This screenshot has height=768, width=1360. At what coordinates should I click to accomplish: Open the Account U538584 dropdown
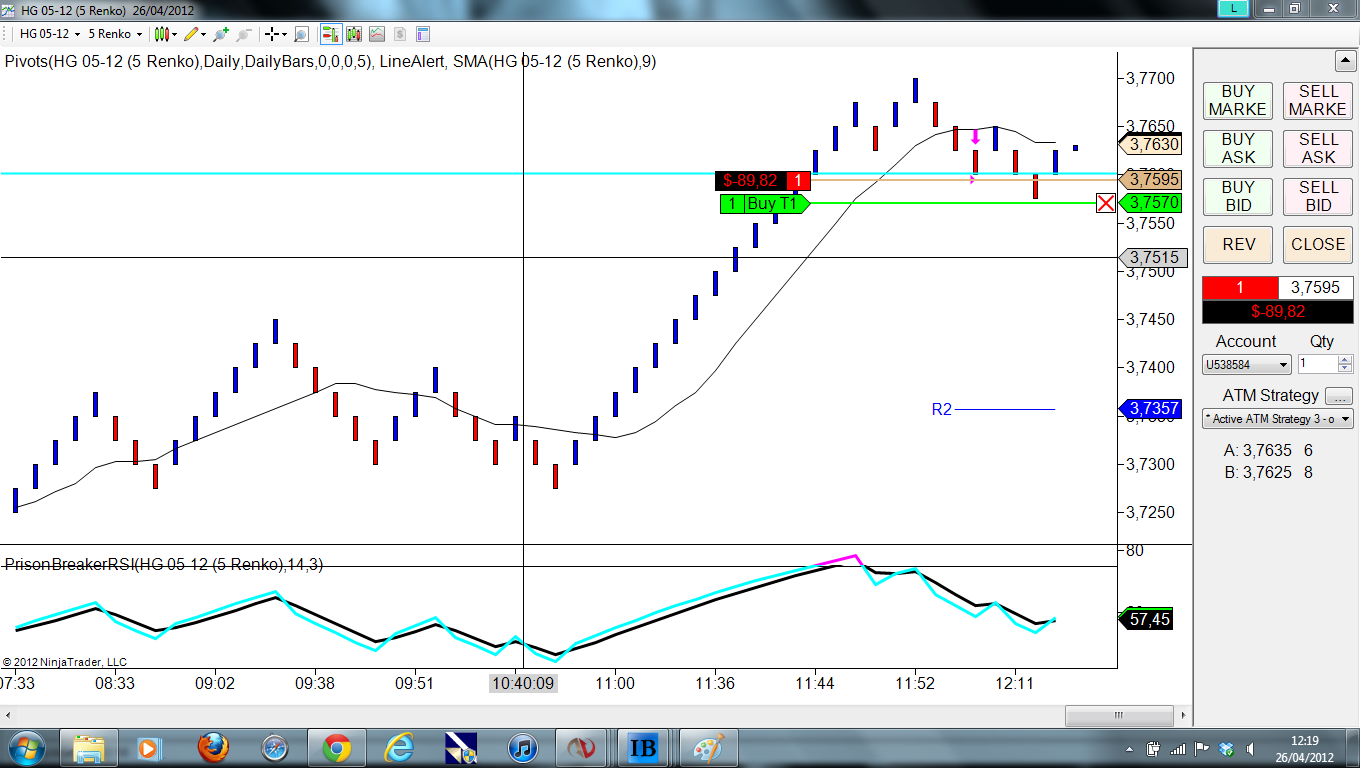click(1247, 365)
